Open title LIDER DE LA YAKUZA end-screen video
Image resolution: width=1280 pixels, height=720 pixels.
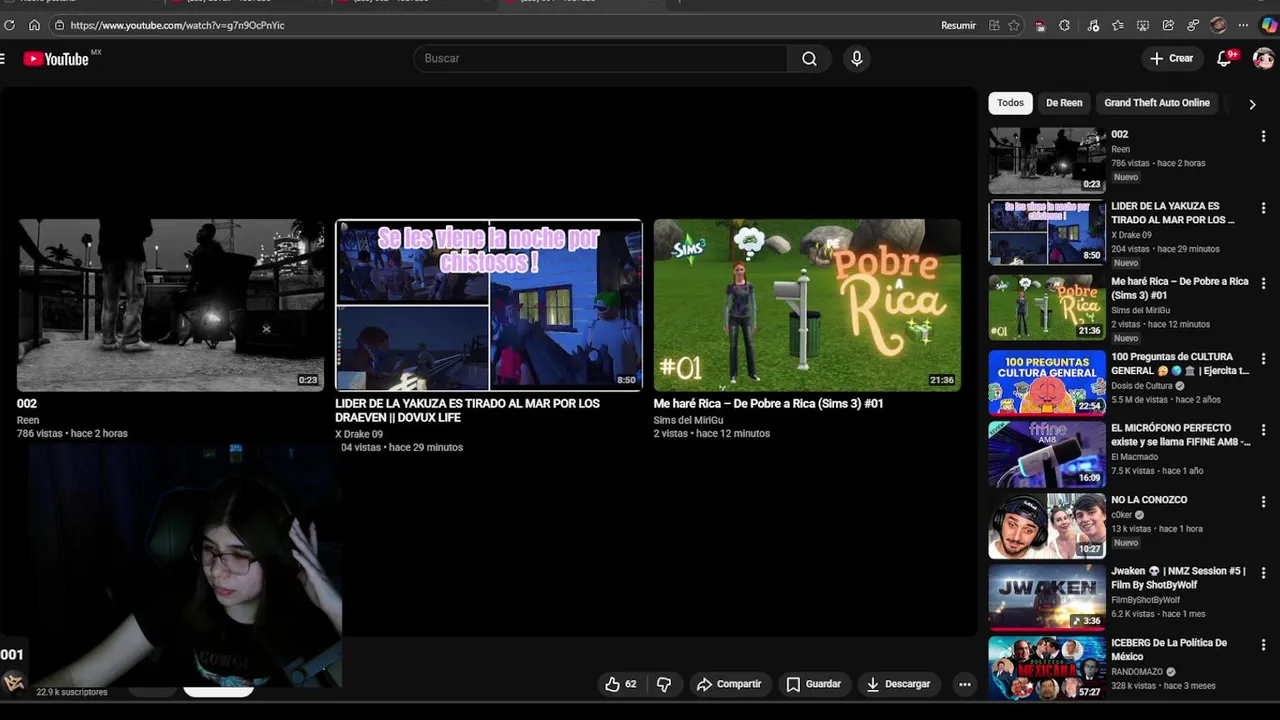(x=467, y=410)
